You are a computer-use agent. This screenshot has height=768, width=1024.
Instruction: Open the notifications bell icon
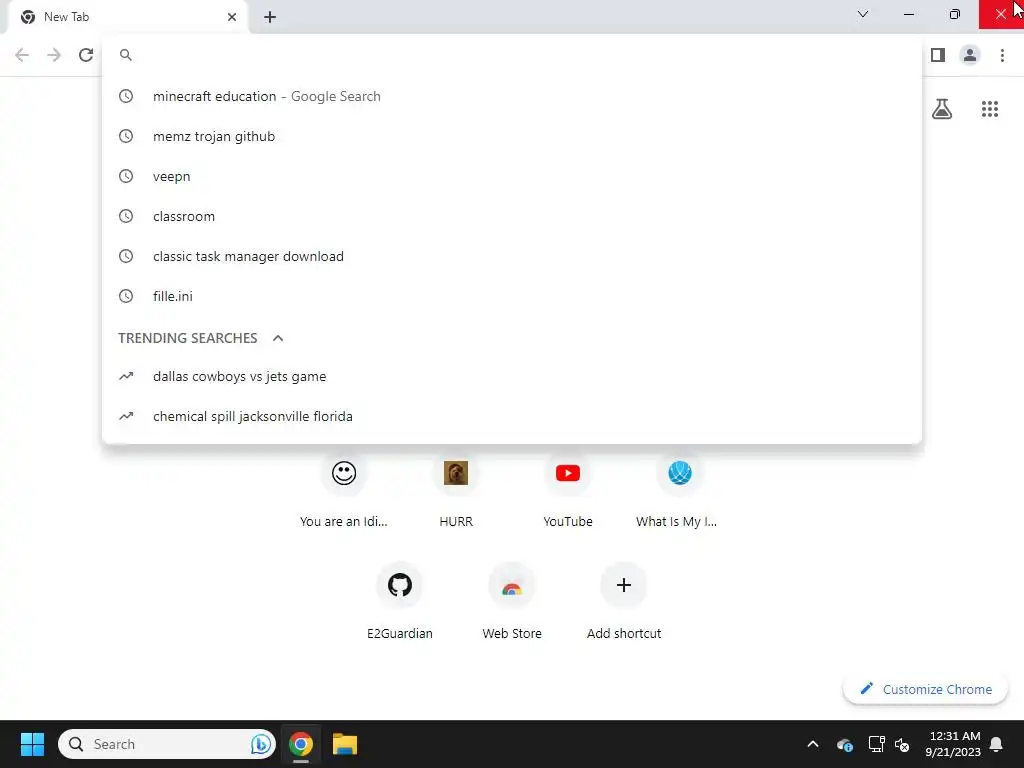[996, 744]
